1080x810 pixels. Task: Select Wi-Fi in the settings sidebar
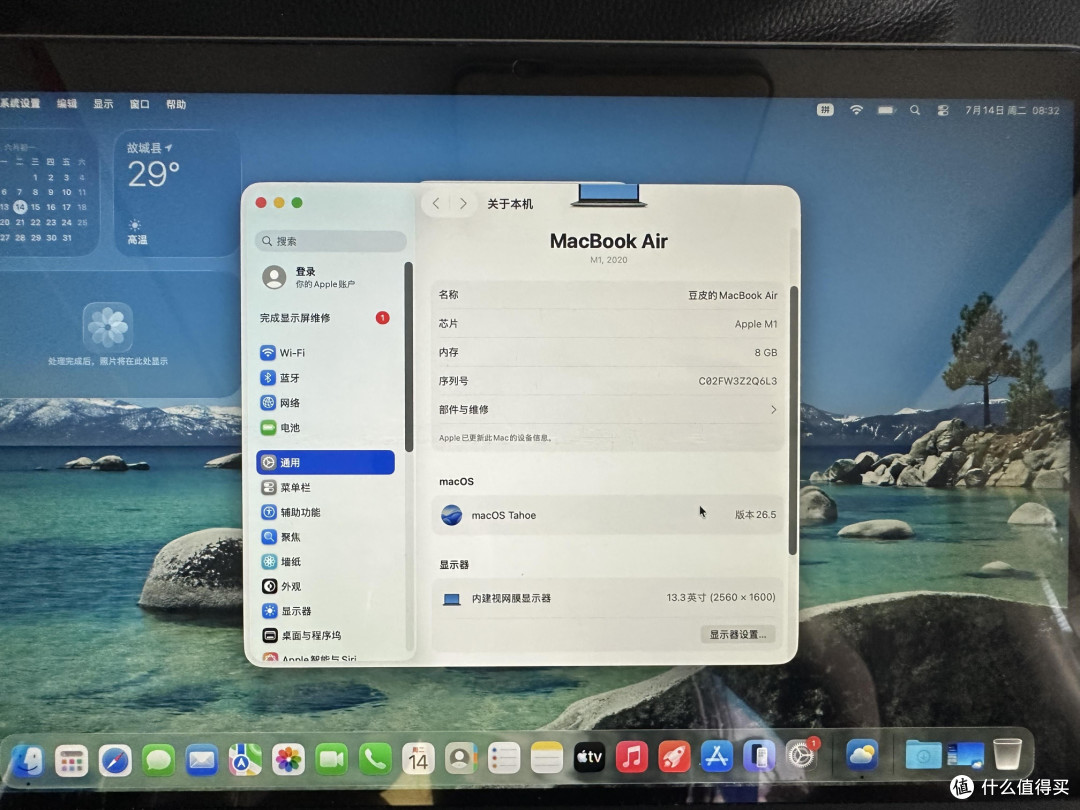tap(325, 353)
